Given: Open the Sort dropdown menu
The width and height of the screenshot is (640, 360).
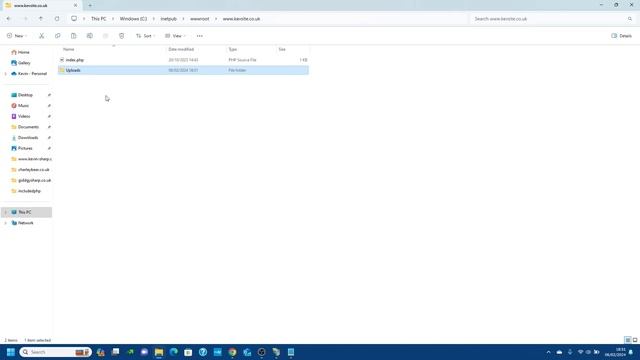Looking at the screenshot, I should 145,36.
